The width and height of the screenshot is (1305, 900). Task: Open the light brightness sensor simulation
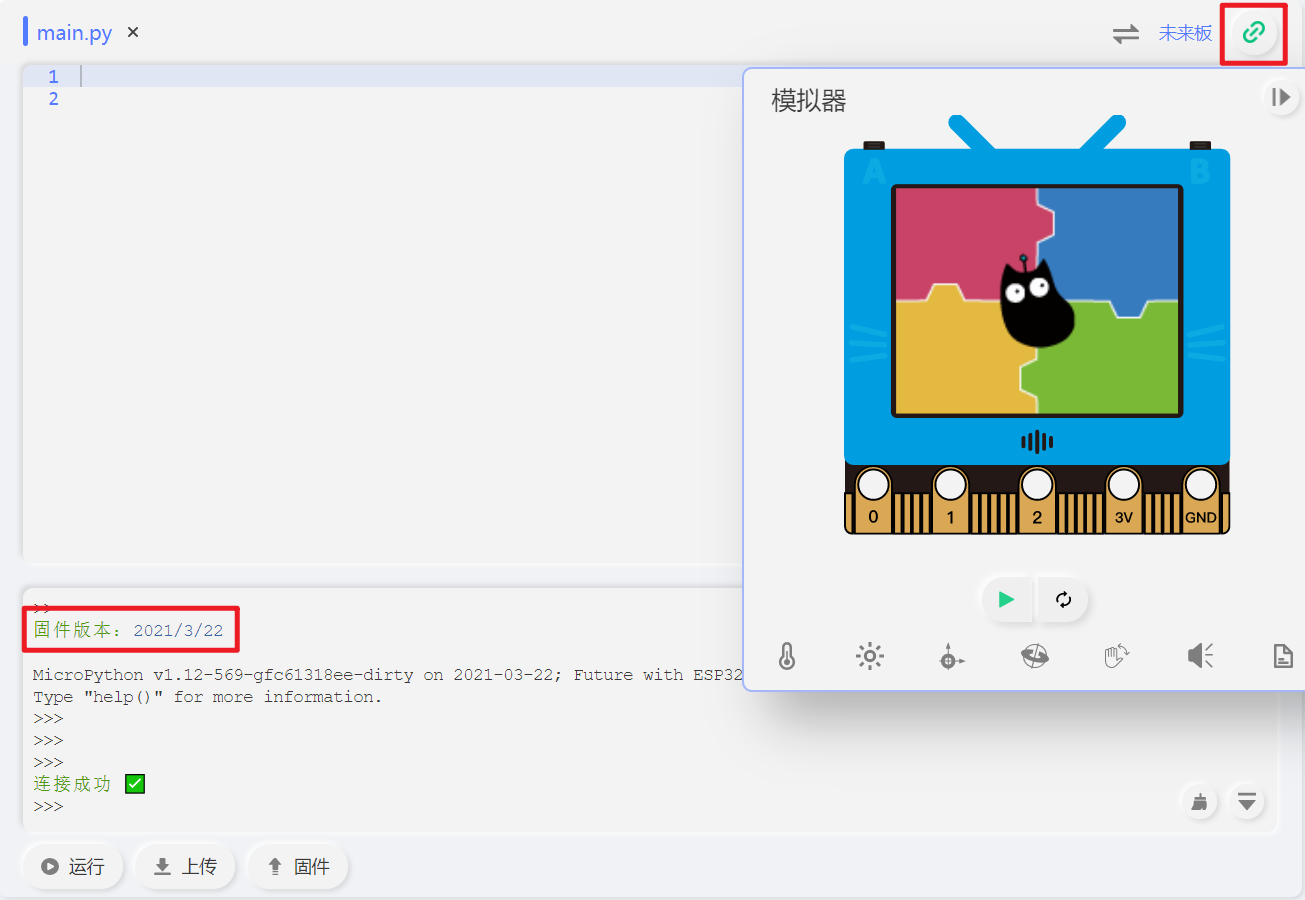point(870,656)
